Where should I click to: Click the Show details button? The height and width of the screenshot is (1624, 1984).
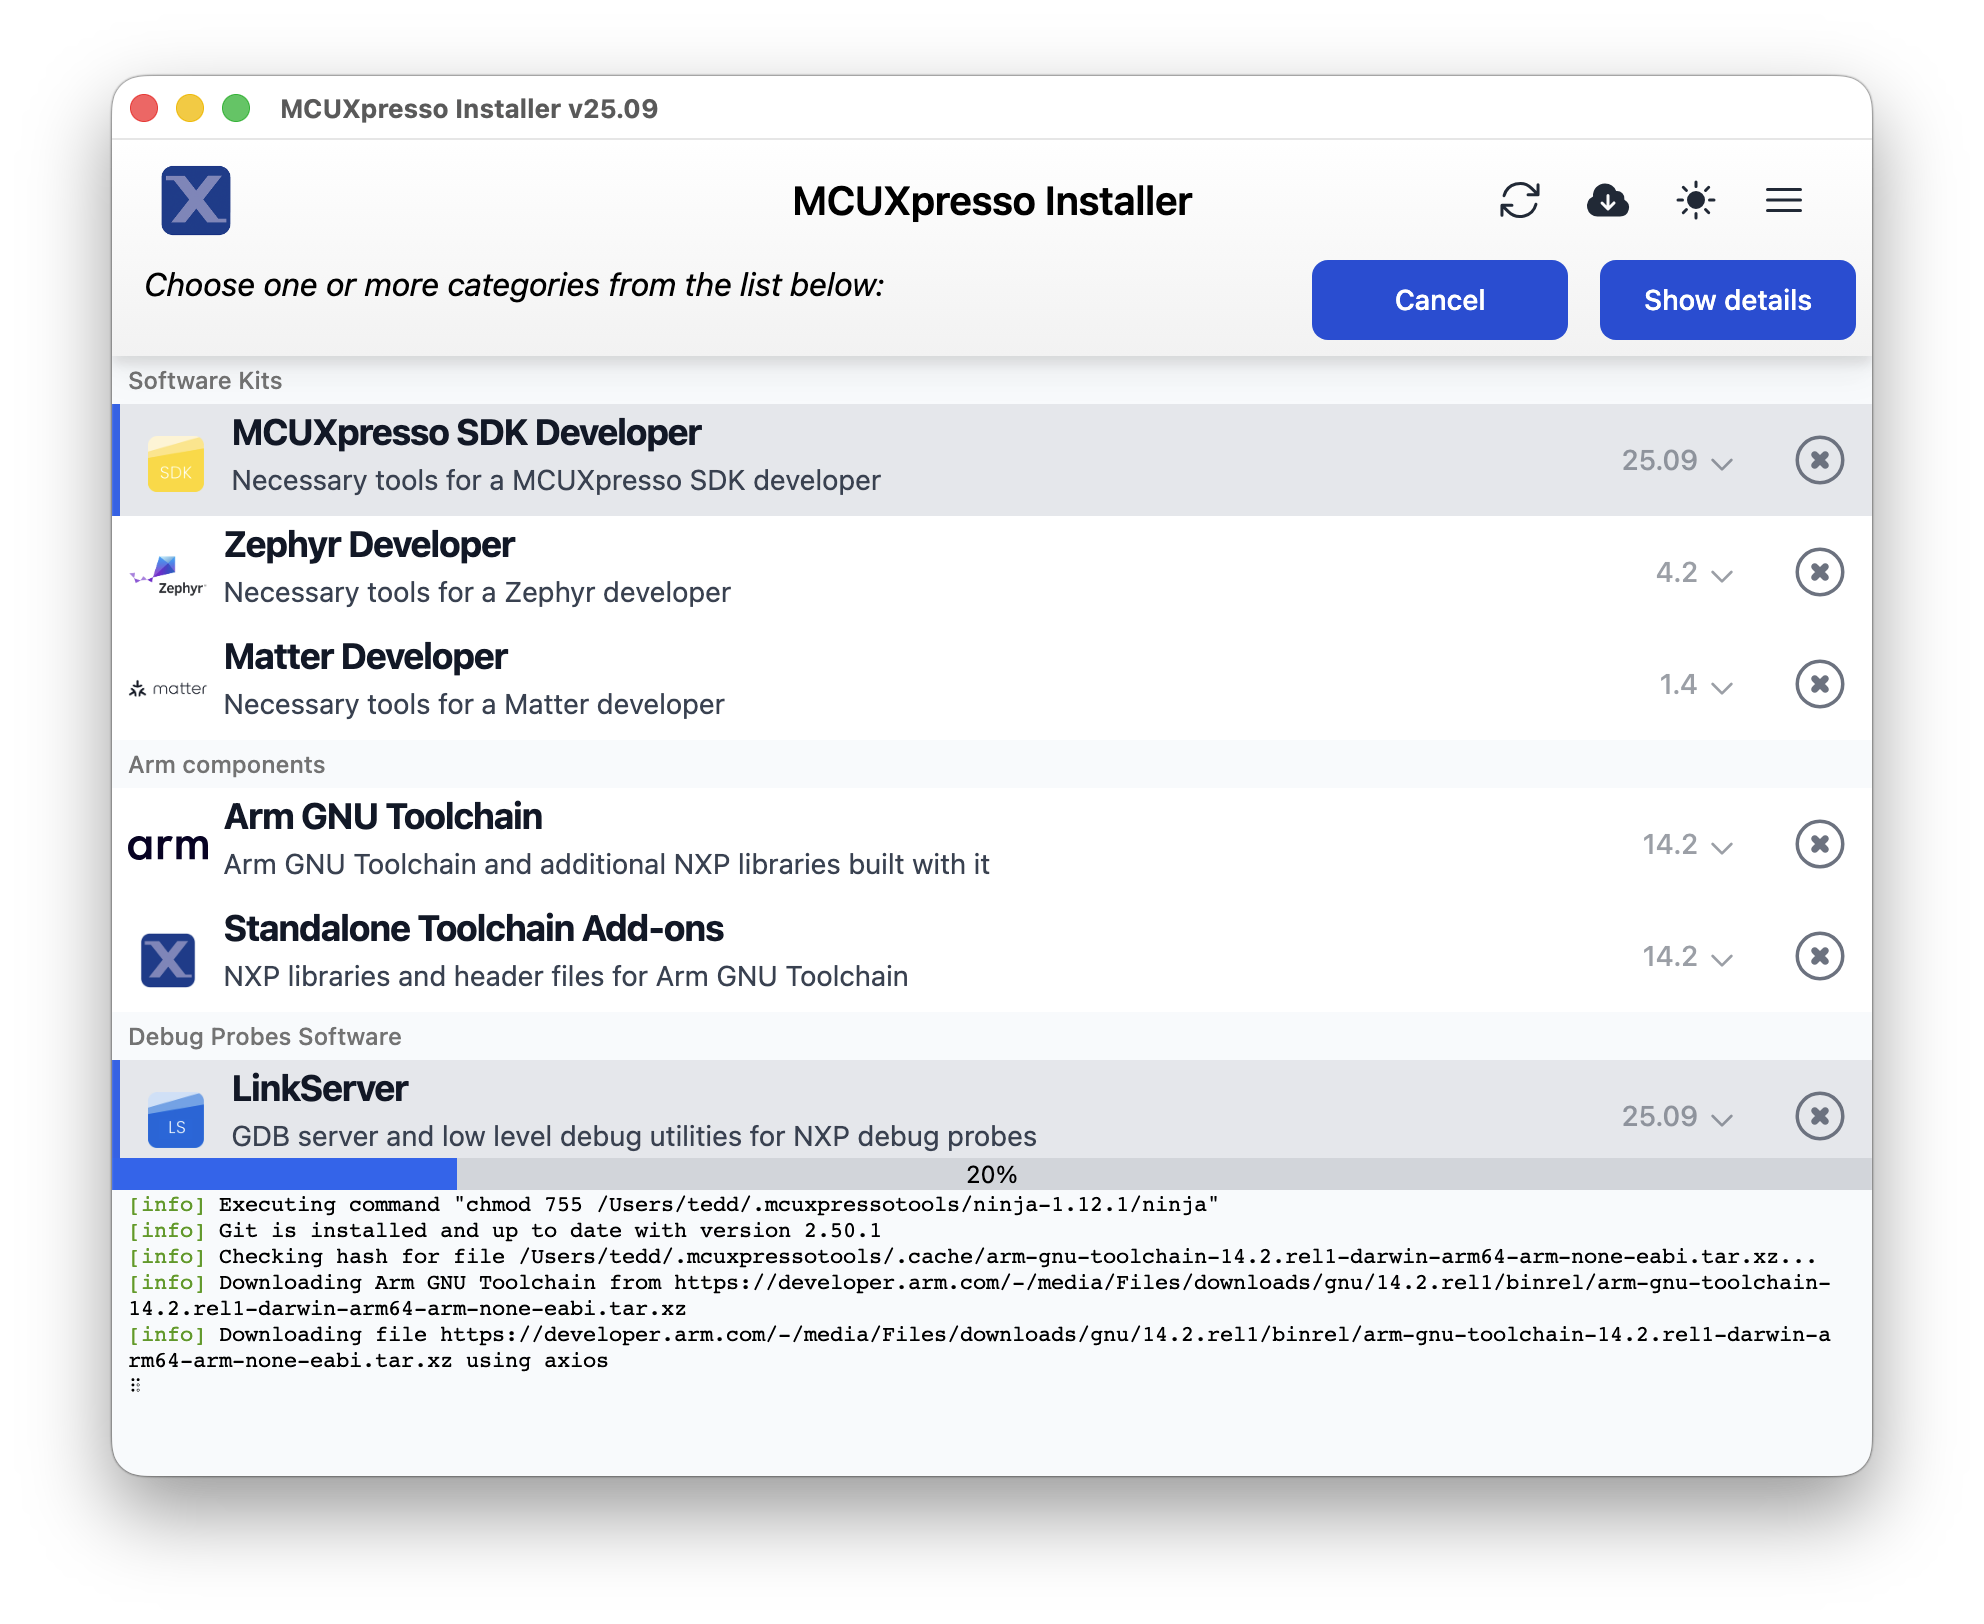click(1727, 300)
